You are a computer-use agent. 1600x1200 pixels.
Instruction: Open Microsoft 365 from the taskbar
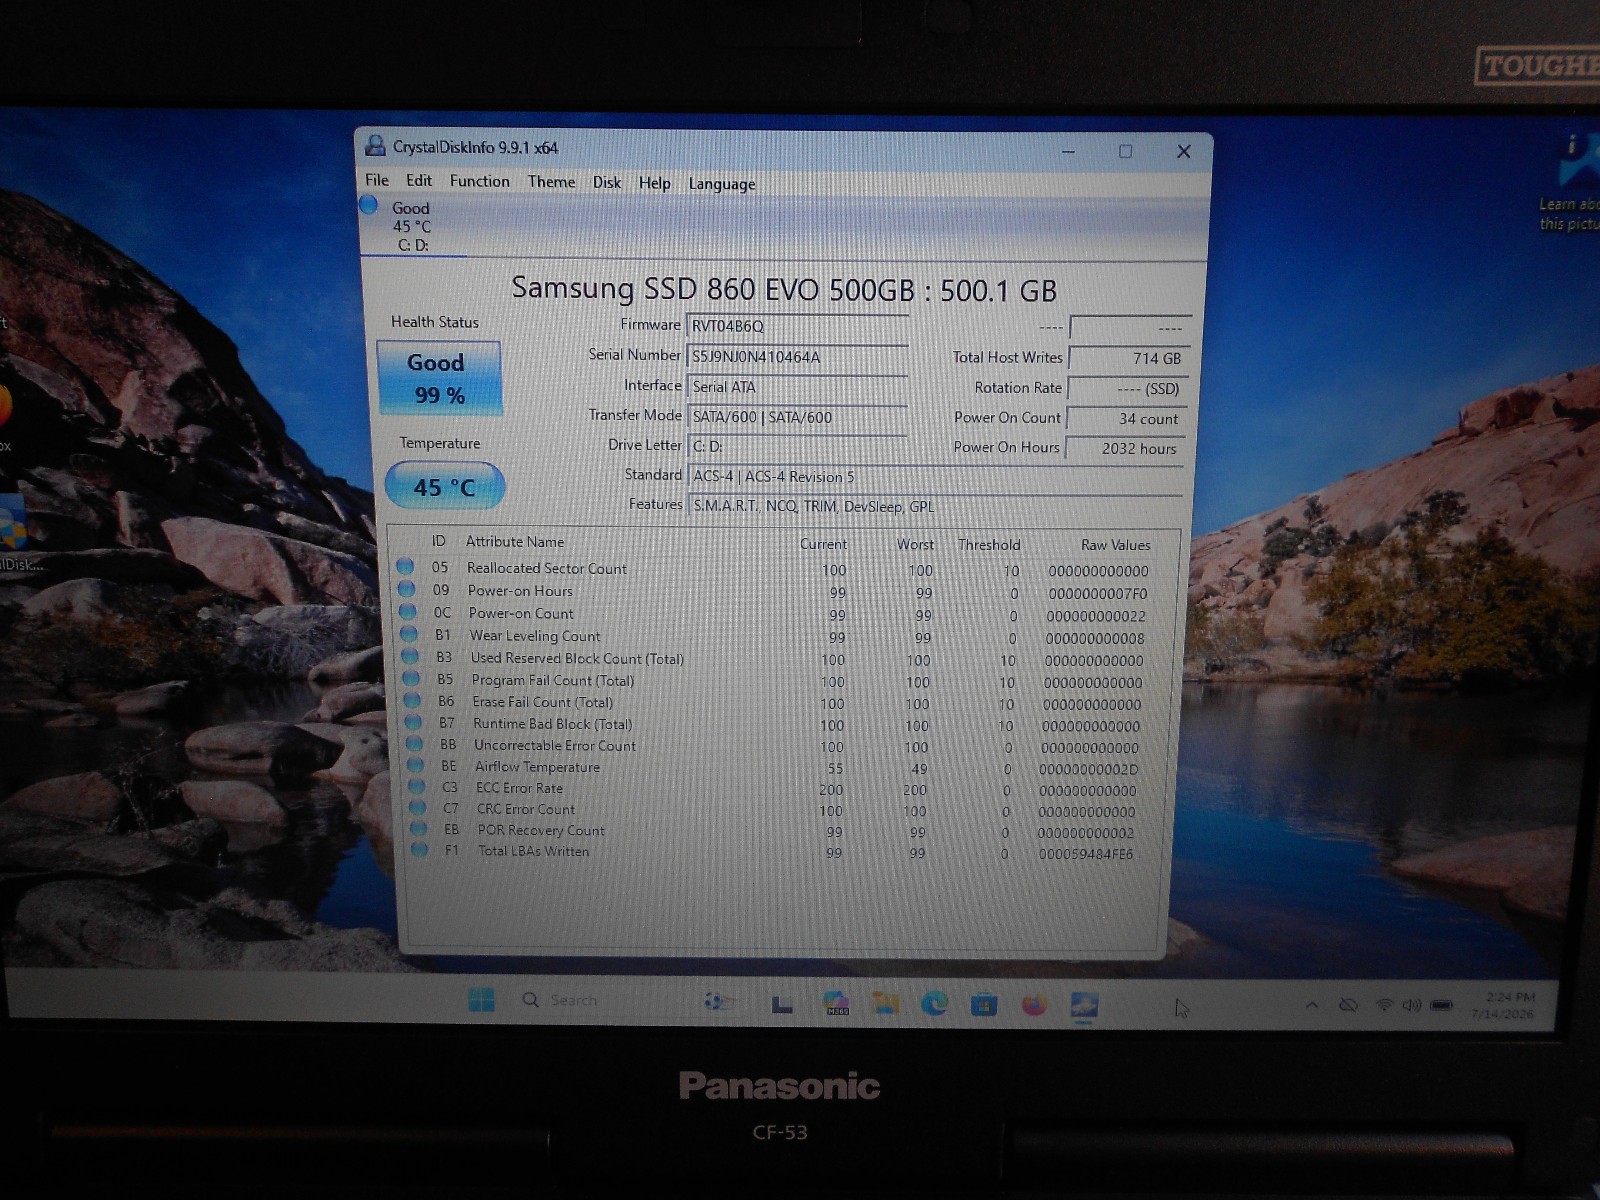click(836, 1002)
